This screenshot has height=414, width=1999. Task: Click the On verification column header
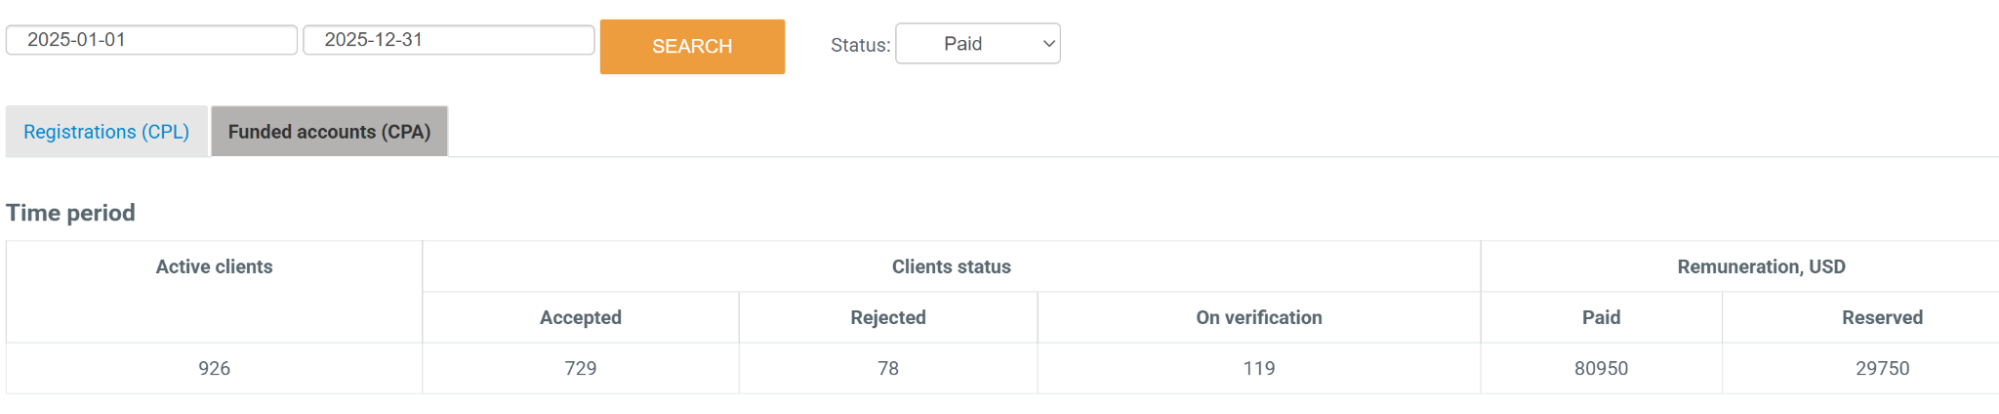(1258, 318)
